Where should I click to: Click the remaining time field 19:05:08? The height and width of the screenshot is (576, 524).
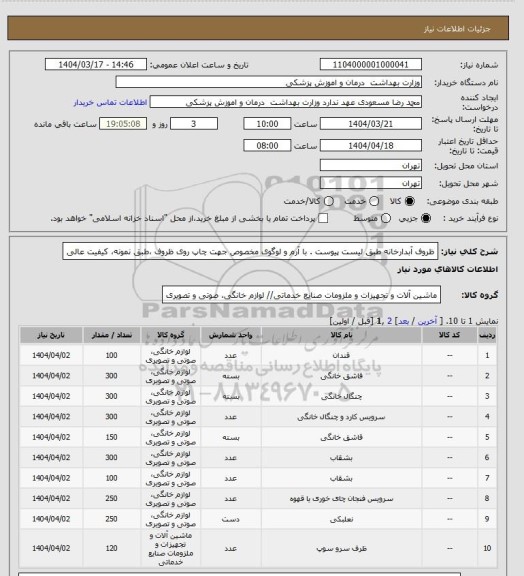123,124
